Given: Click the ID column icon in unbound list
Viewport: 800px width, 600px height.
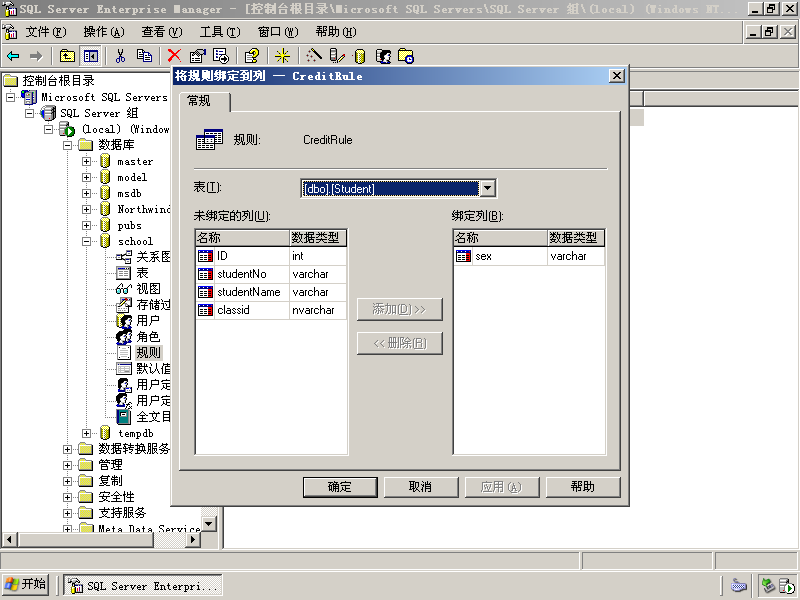Looking at the screenshot, I should pos(205,256).
